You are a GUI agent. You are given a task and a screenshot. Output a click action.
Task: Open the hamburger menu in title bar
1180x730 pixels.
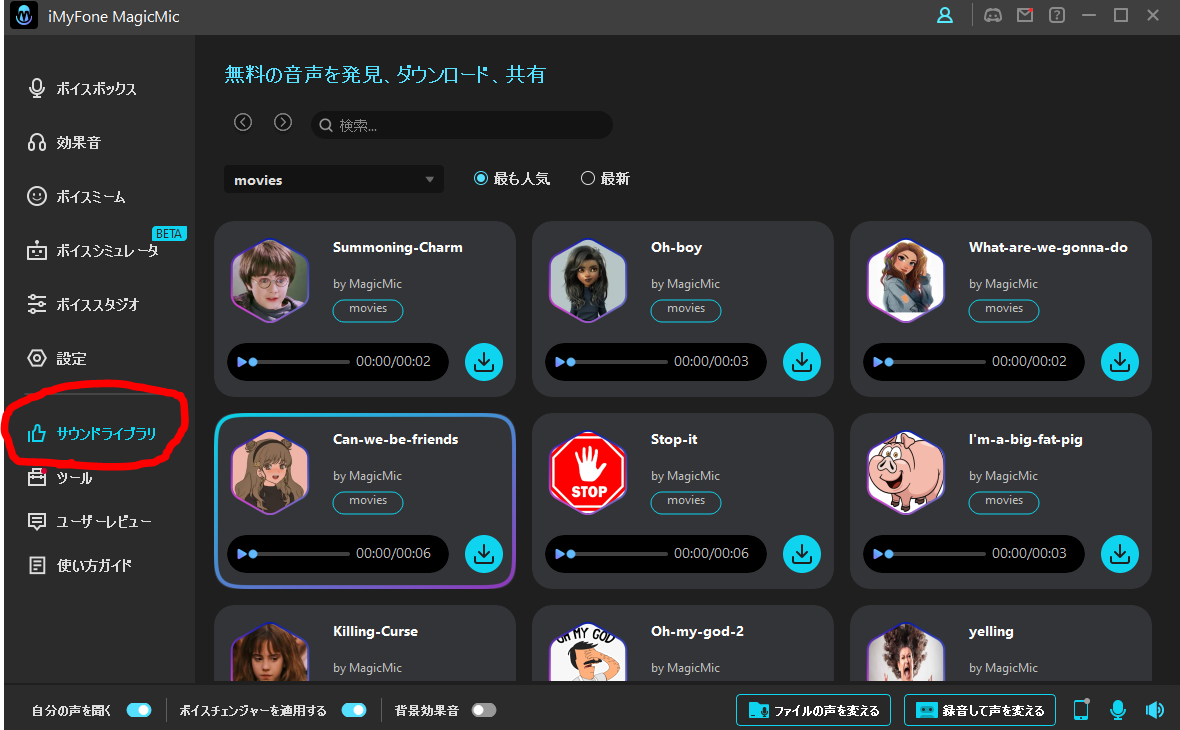(1089, 16)
